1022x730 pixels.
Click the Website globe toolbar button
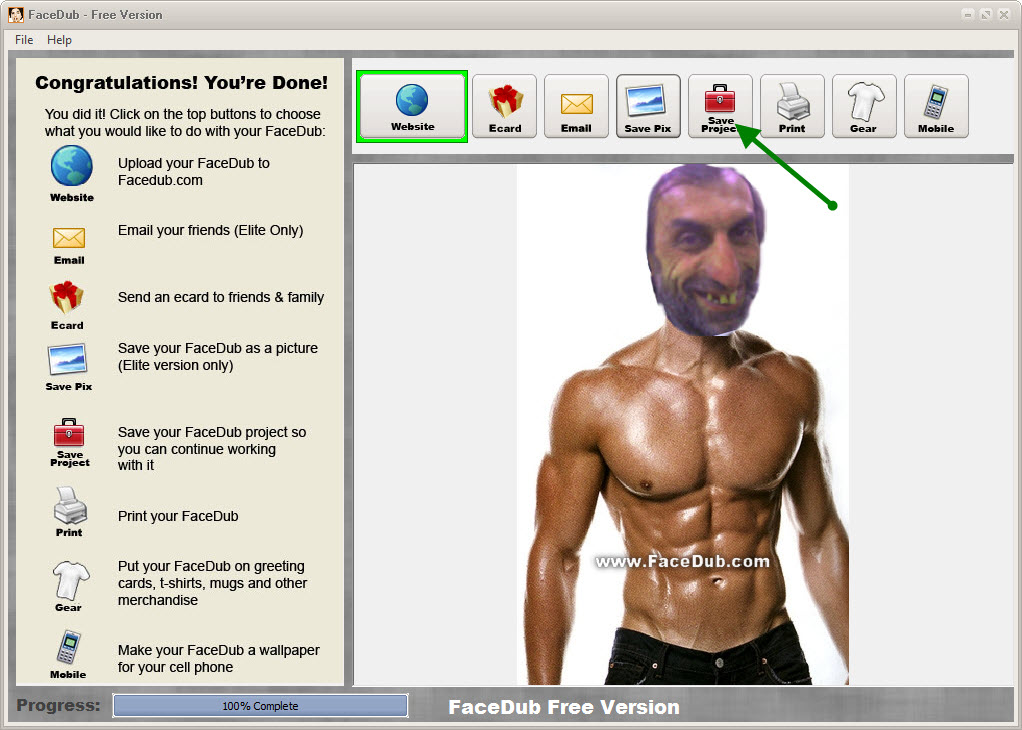click(x=412, y=106)
